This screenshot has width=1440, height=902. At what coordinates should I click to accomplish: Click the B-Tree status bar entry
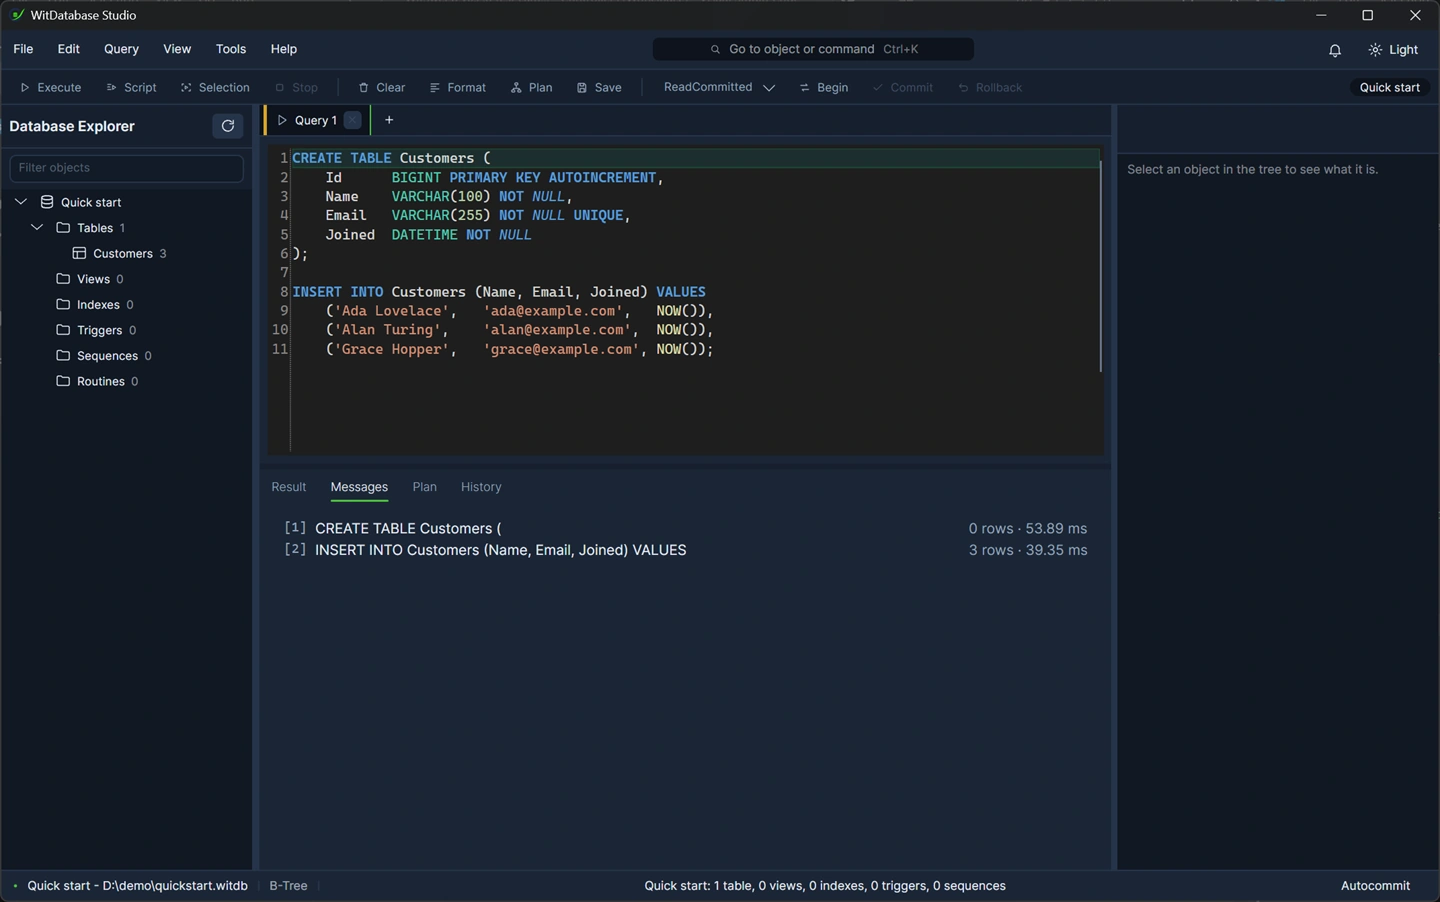coord(288,886)
